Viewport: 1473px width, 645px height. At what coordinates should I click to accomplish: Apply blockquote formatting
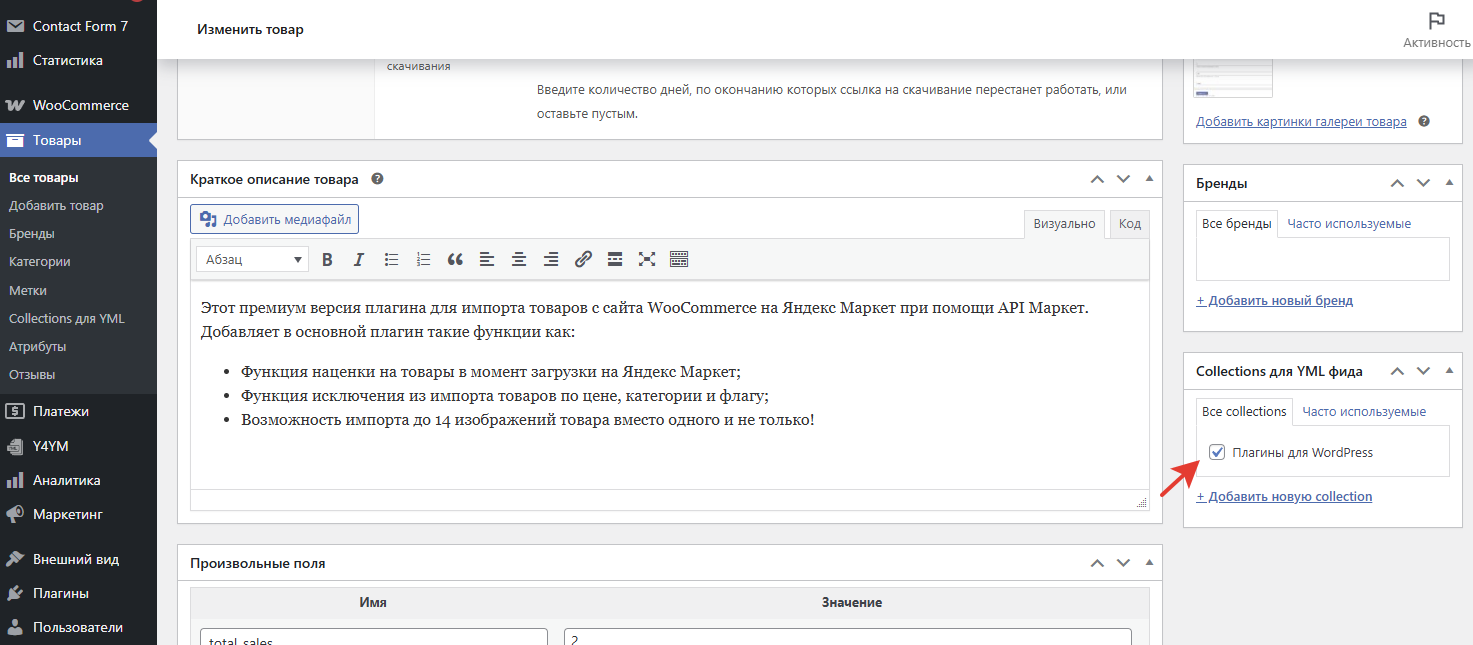(455, 260)
